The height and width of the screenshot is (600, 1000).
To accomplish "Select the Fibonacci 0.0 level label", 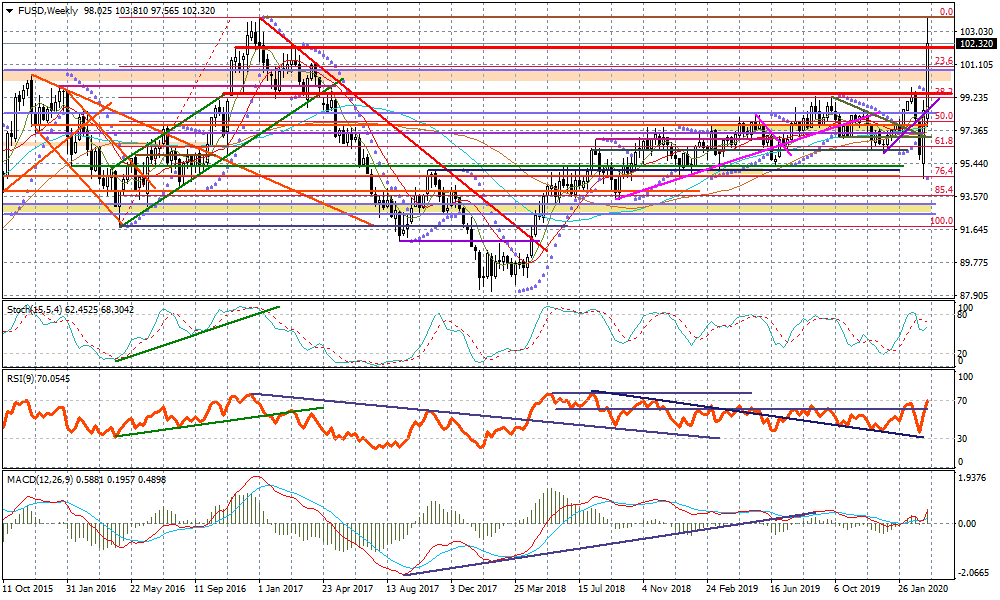I will [946, 12].
